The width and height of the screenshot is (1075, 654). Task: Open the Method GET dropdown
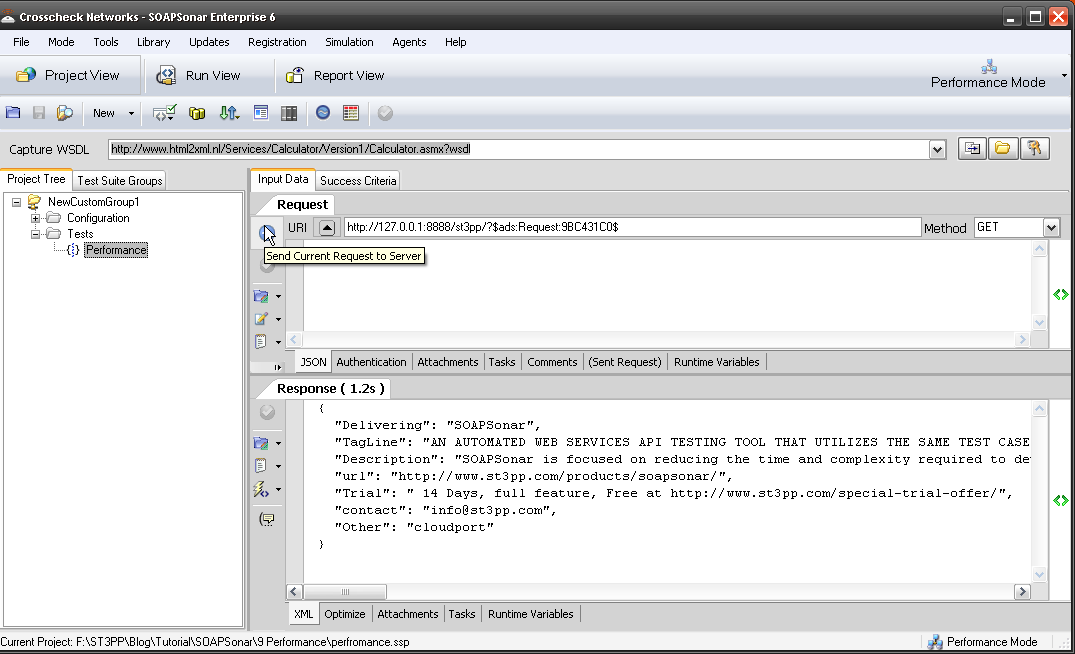(1051, 228)
